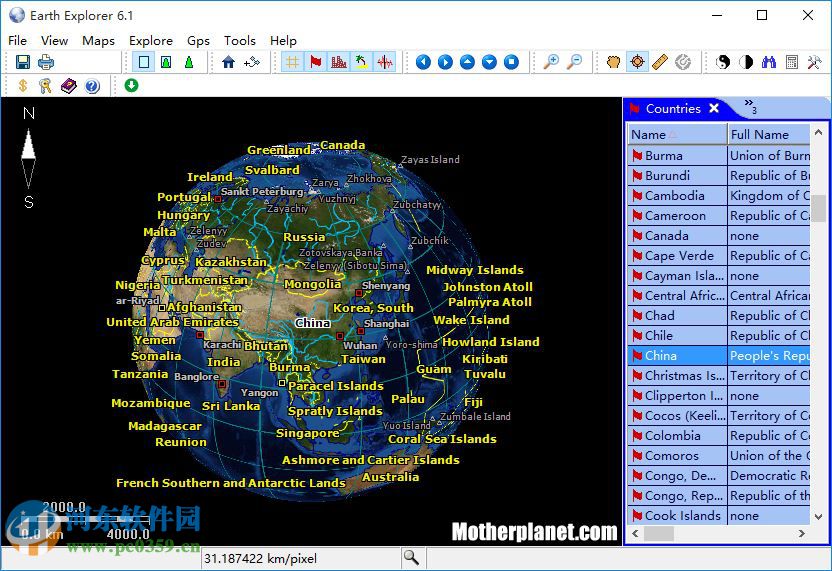Select Canada in the countries list
Screen dimensions: 832x571
(666, 235)
